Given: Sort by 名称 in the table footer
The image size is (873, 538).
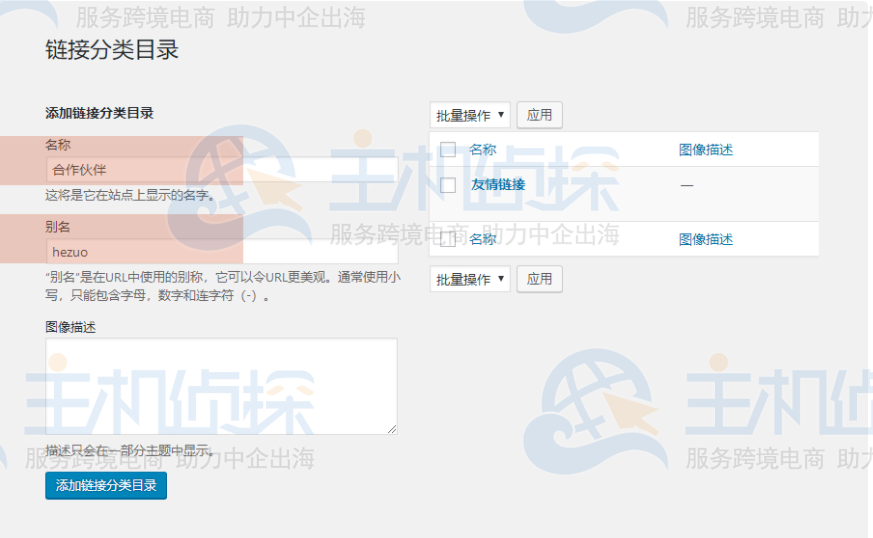Looking at the screenshot, I should coord(483,239).
